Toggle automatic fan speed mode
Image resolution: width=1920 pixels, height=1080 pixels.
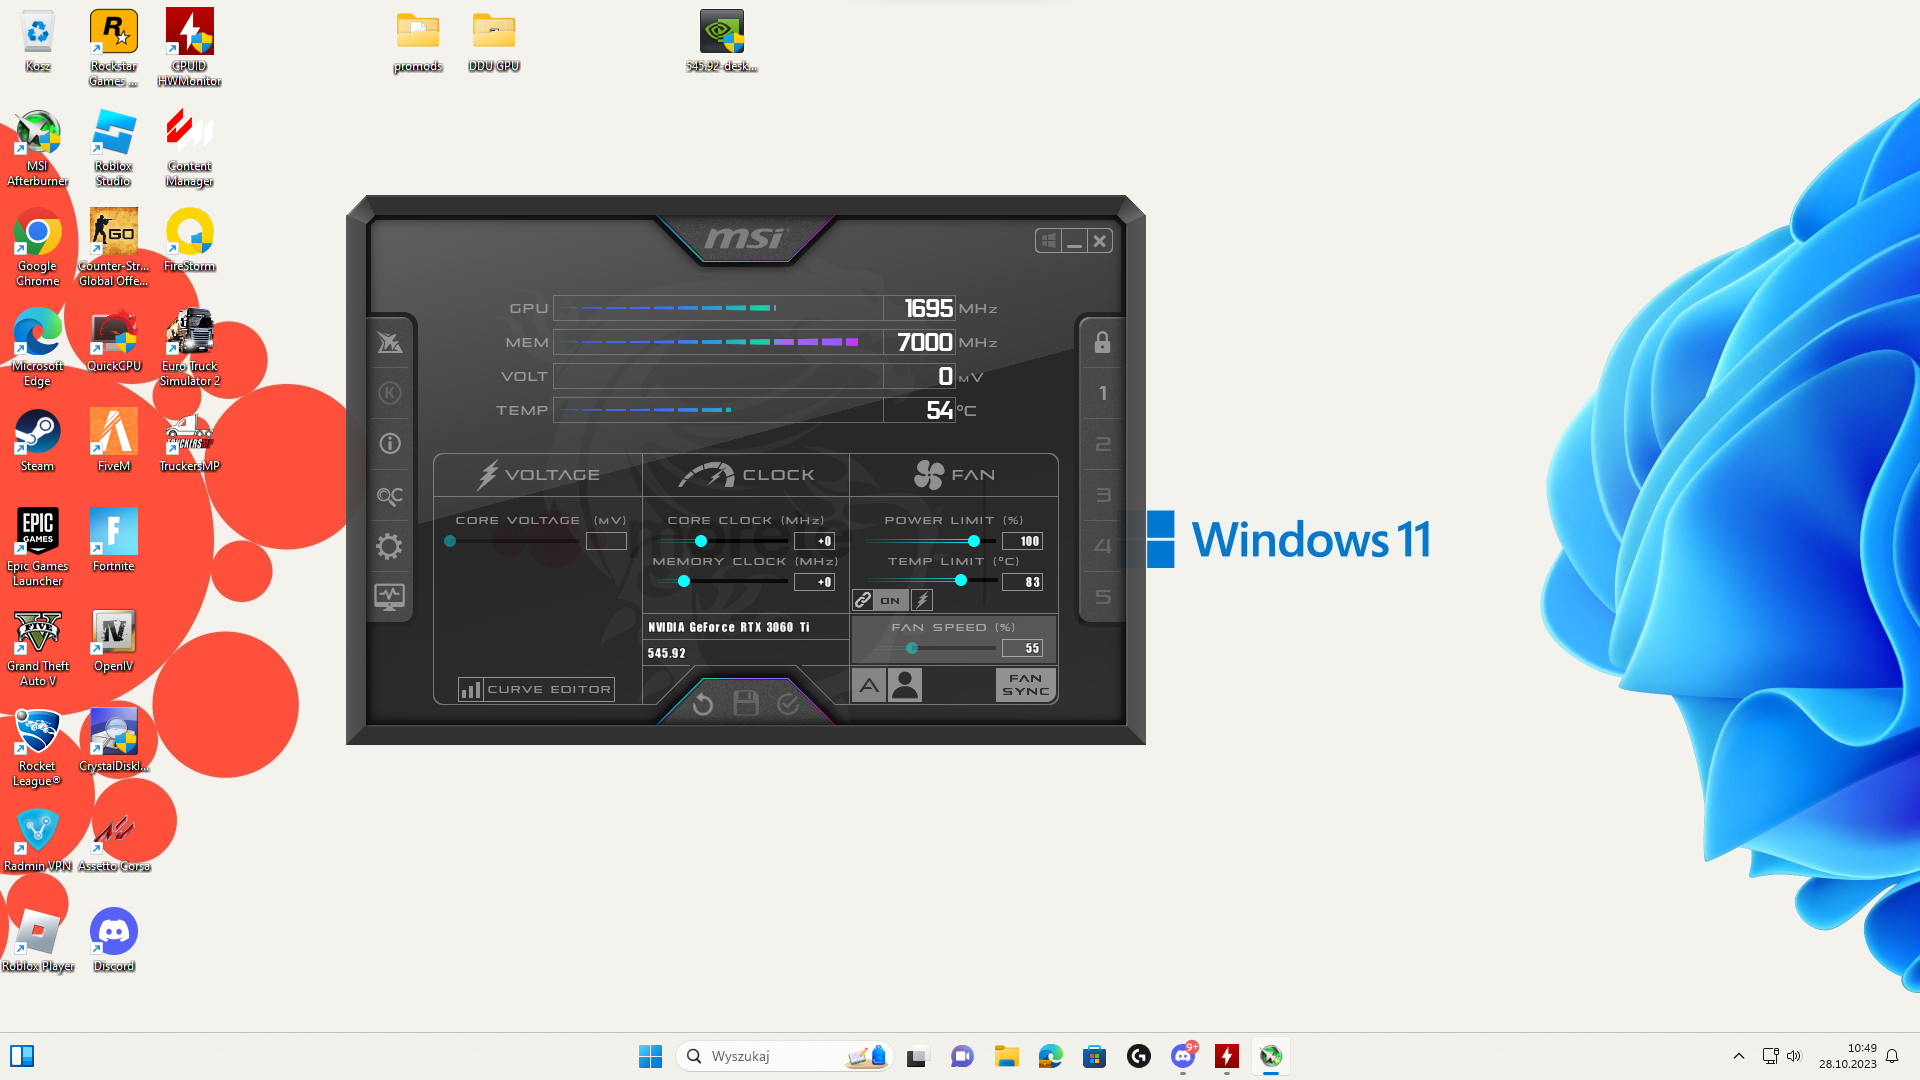869,685
